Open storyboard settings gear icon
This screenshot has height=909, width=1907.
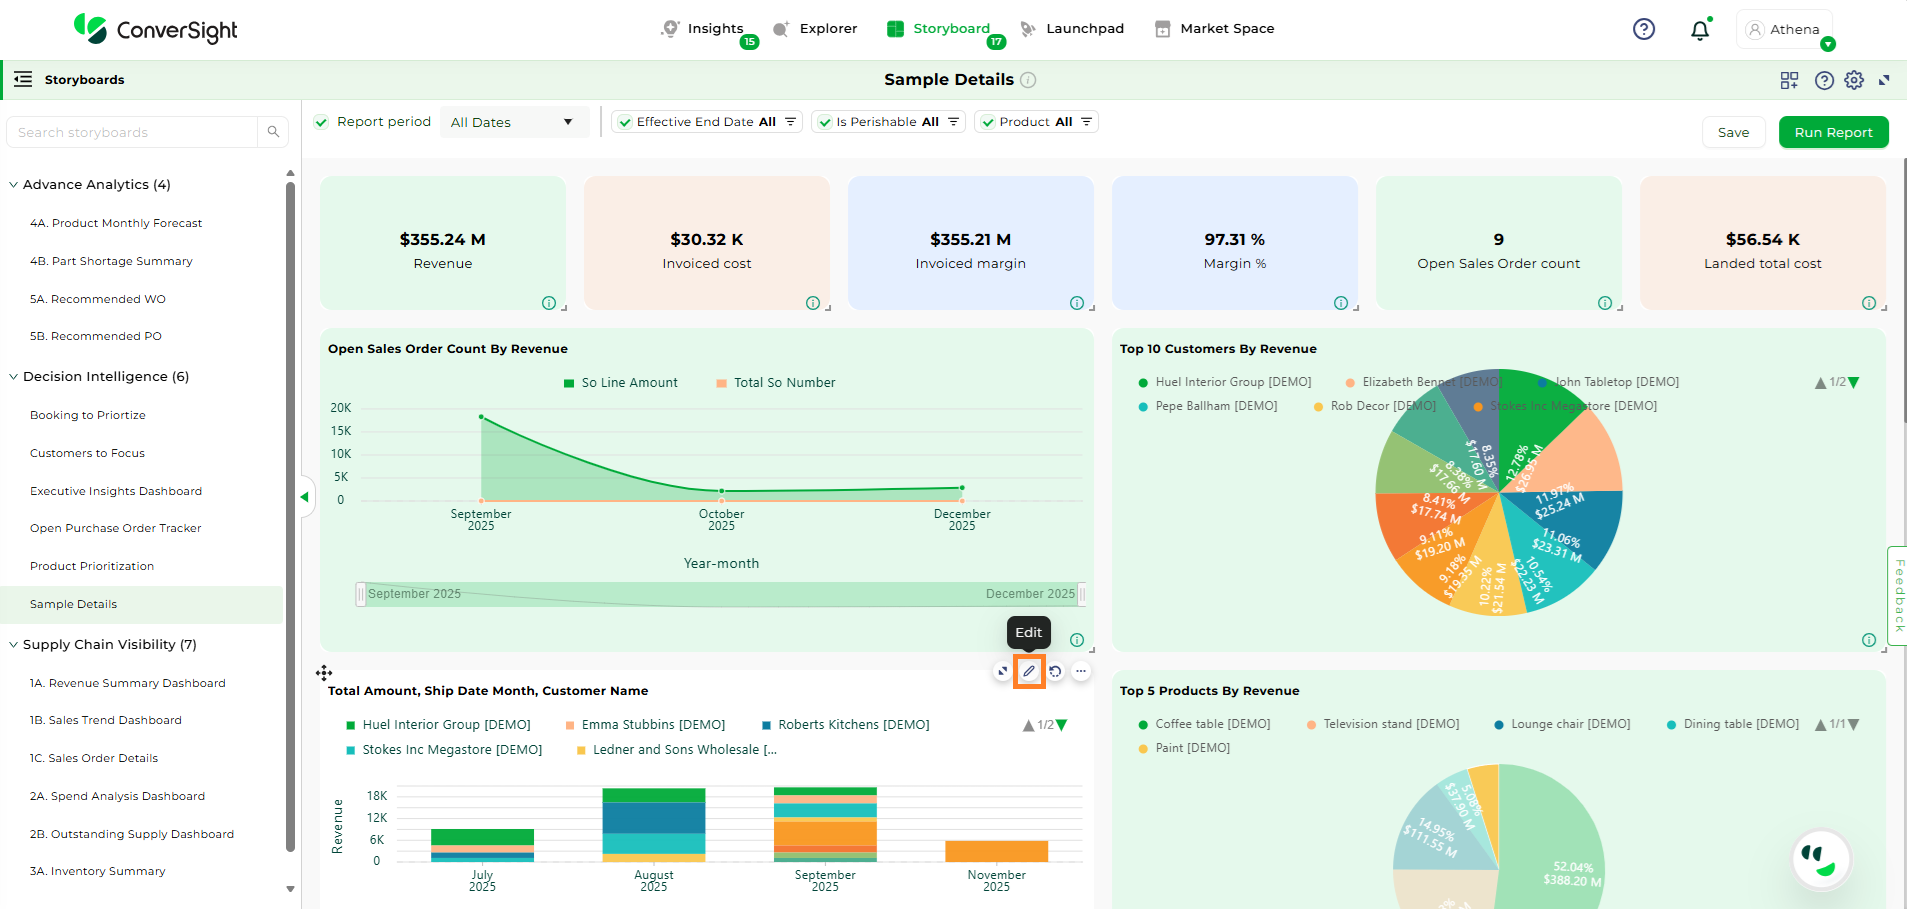pyautogui.click(x=1854, y=80)
